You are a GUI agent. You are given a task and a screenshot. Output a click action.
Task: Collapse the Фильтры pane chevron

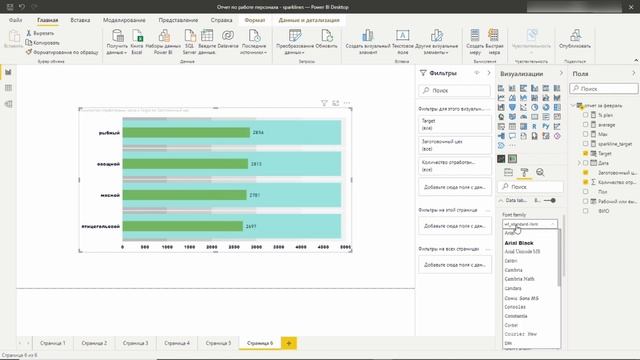[x=489, y=73]
